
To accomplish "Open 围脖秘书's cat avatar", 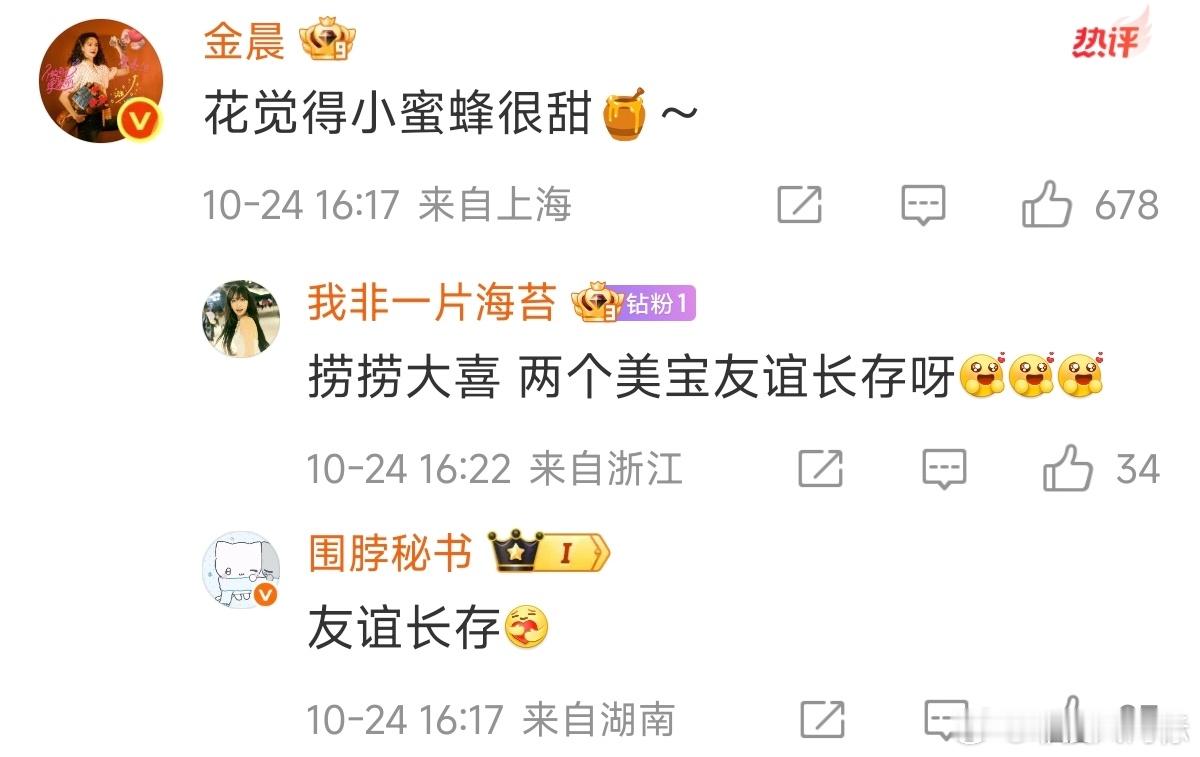I will point(242,569).
